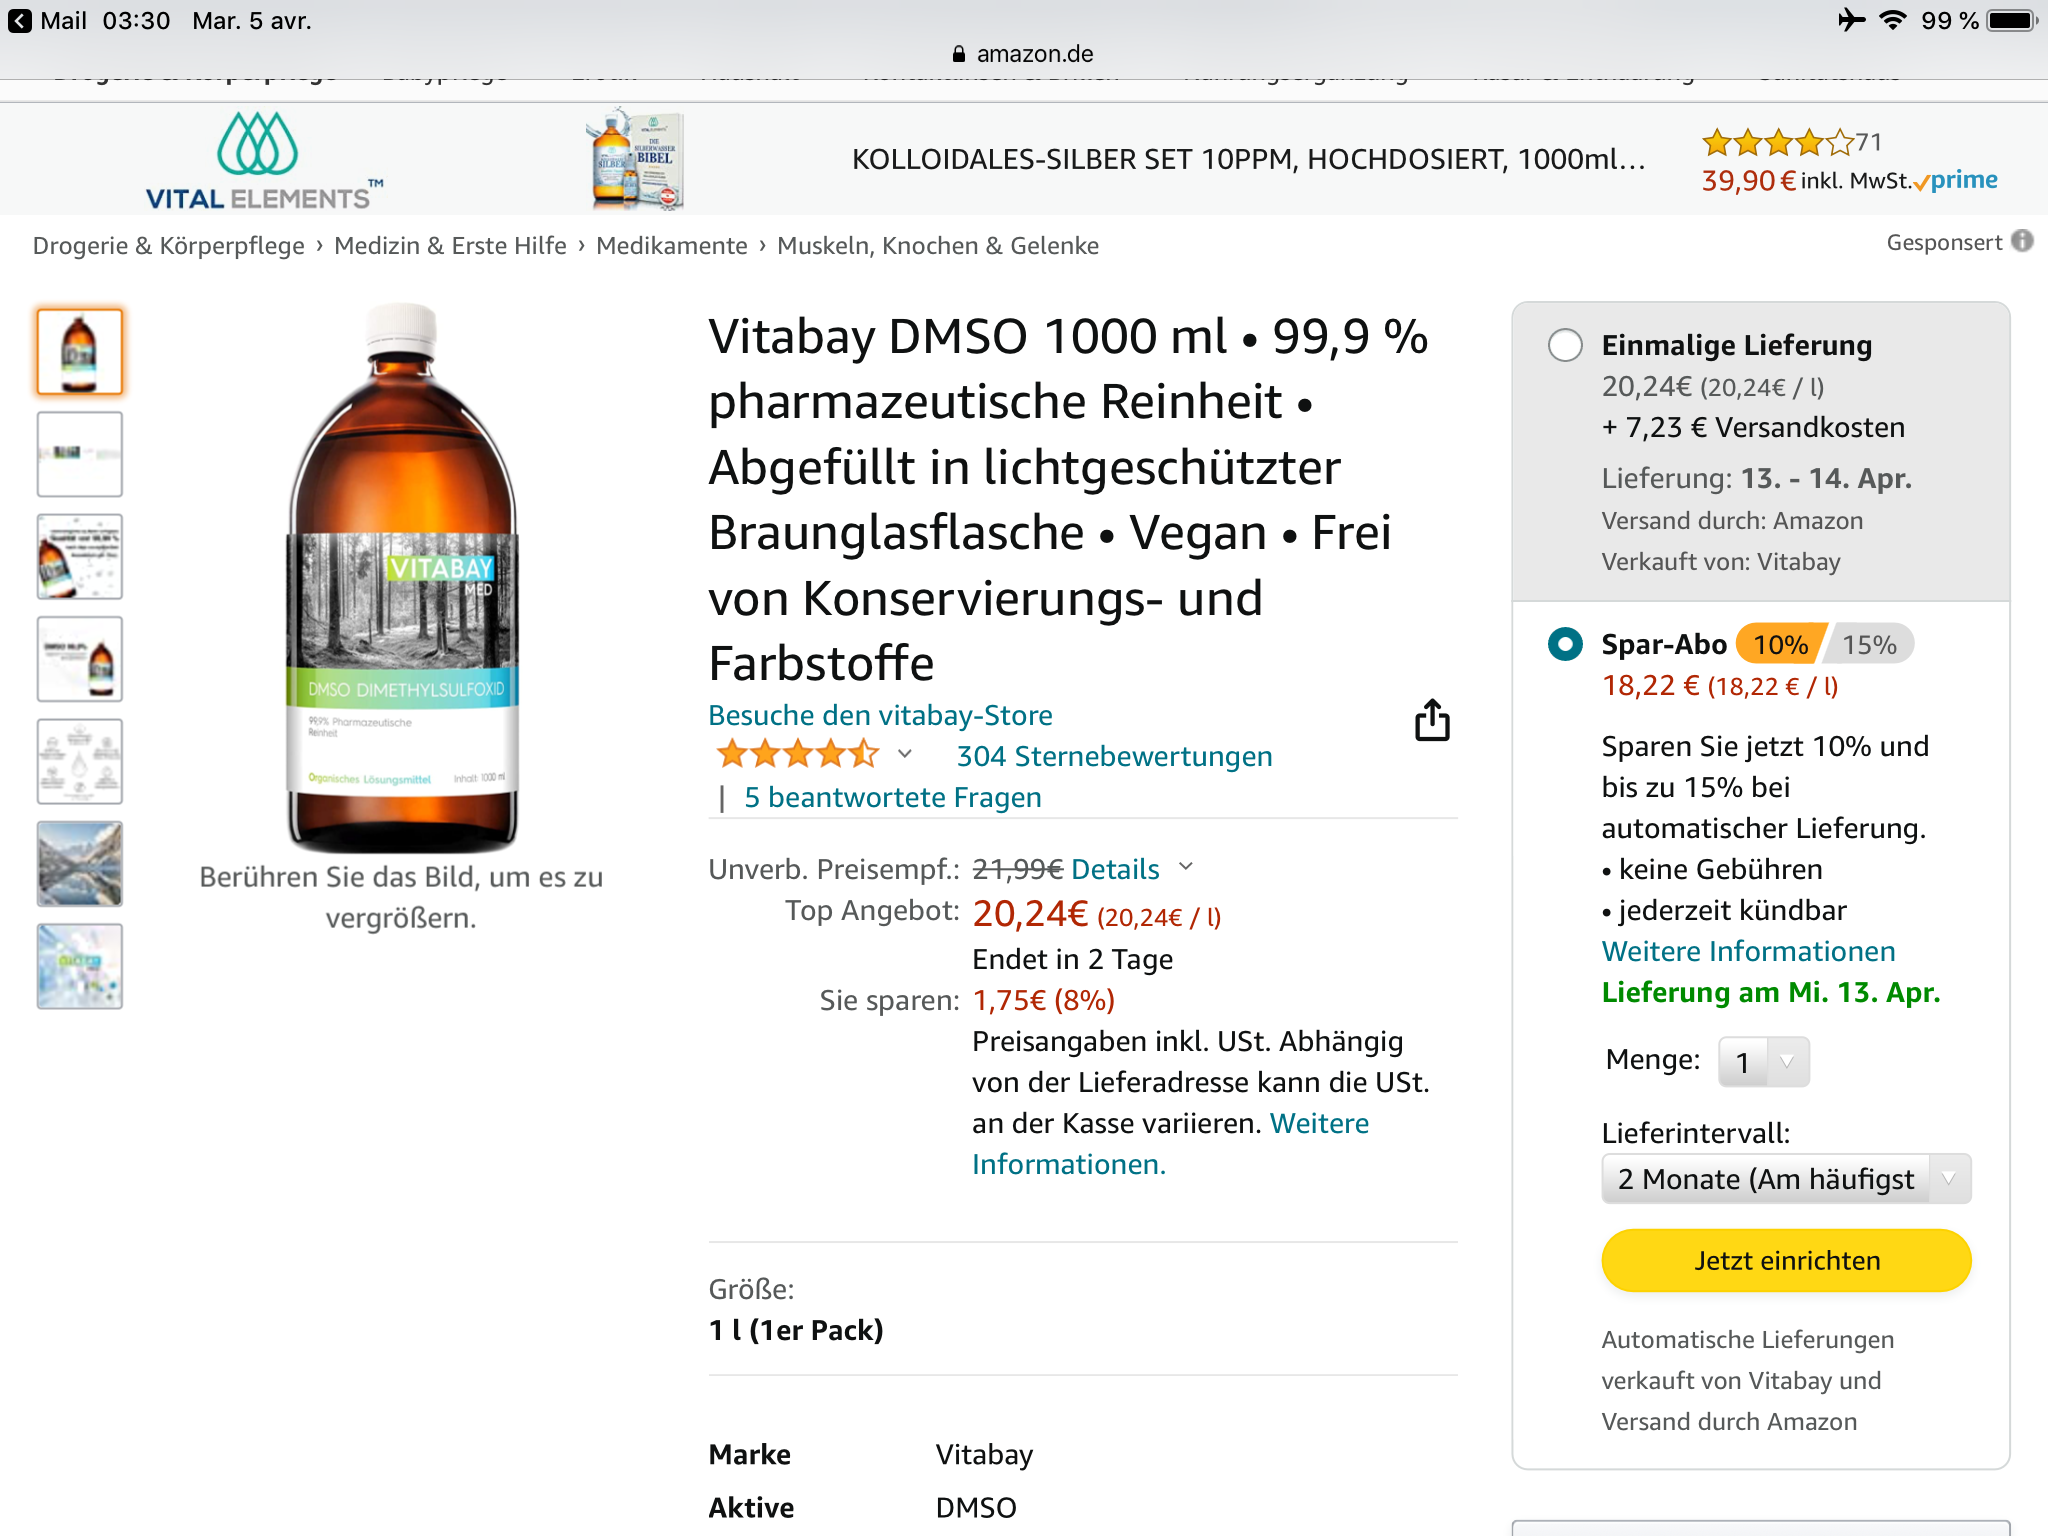Open Medizin & Erste Hilfe breadcrumb
Image resolution: width=2048 pixels, height=1536 pixels.
(x=450, y=246)
